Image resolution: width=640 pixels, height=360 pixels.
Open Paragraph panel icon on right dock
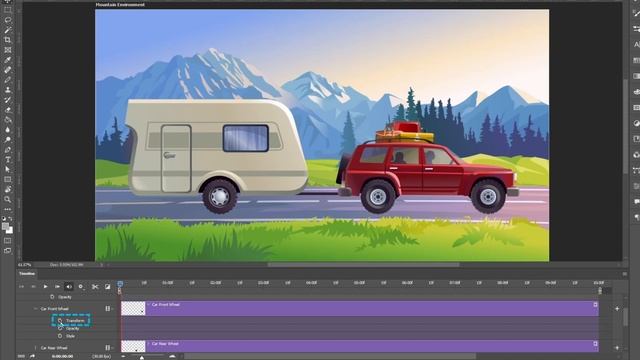coord(636,217)
